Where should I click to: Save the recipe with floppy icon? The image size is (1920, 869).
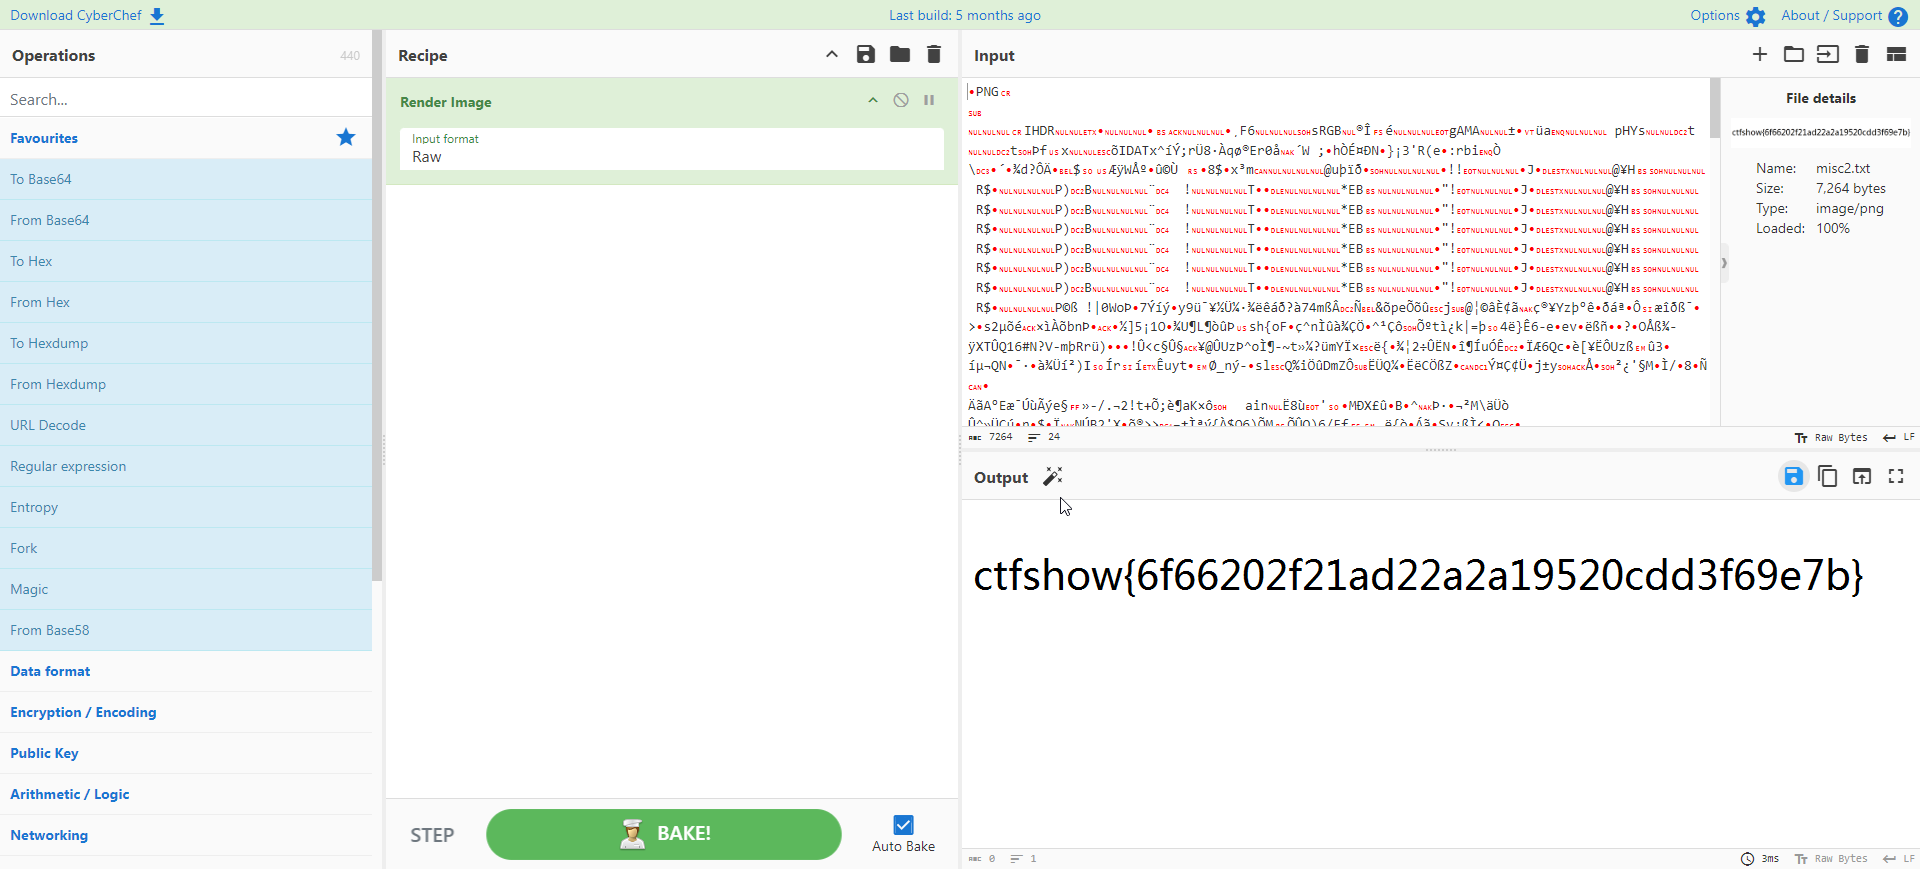point(866,55)
